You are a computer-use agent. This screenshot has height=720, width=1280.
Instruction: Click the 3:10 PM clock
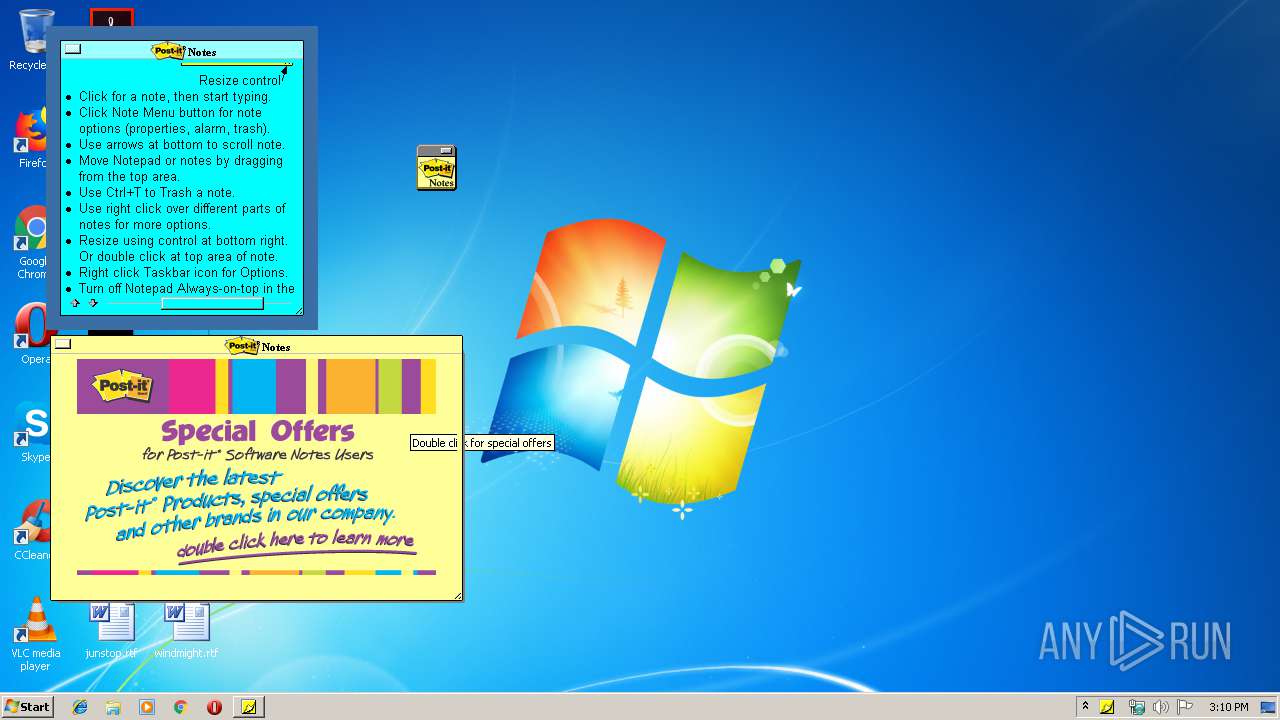tap(1228, 707)
